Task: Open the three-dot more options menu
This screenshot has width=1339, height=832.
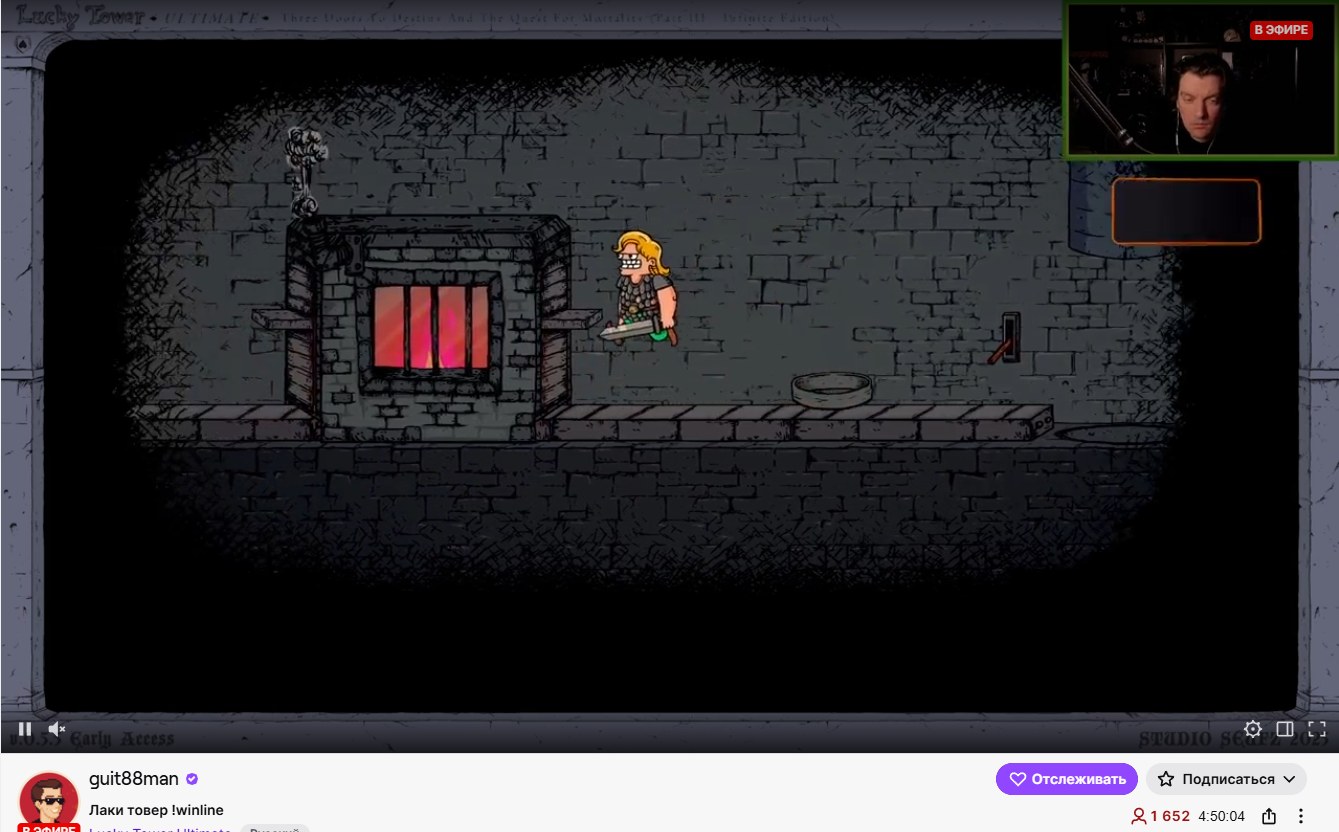Action: click(x=1301, y=816)
